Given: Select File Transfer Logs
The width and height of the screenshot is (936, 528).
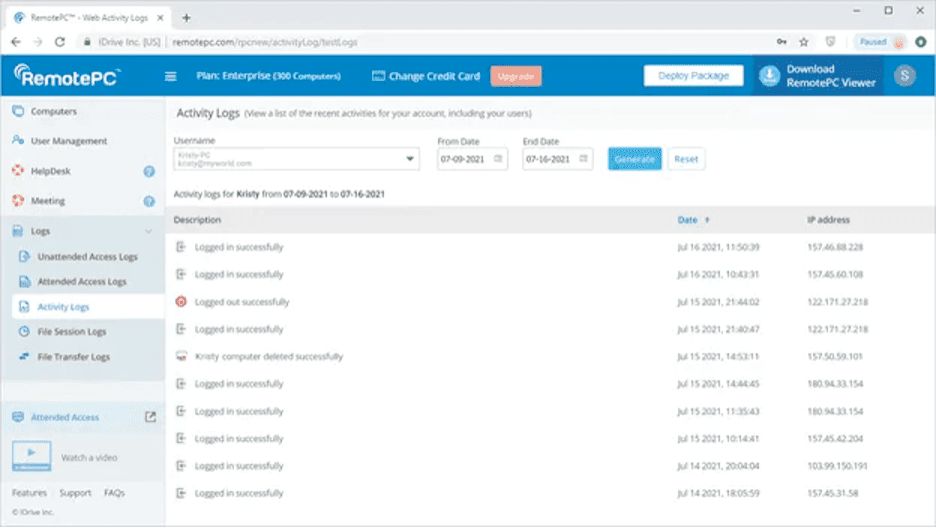Looking at the screenshot, I should 73,357.
